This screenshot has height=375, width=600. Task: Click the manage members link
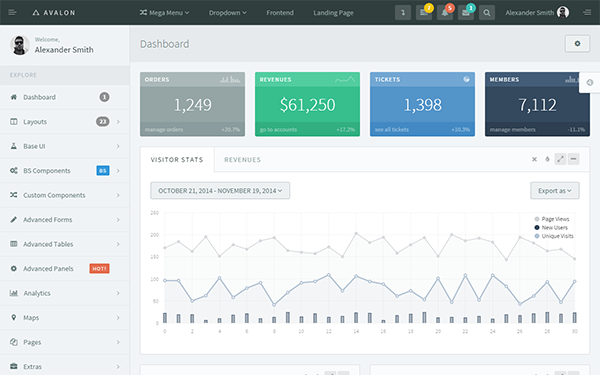coord(512,130)
